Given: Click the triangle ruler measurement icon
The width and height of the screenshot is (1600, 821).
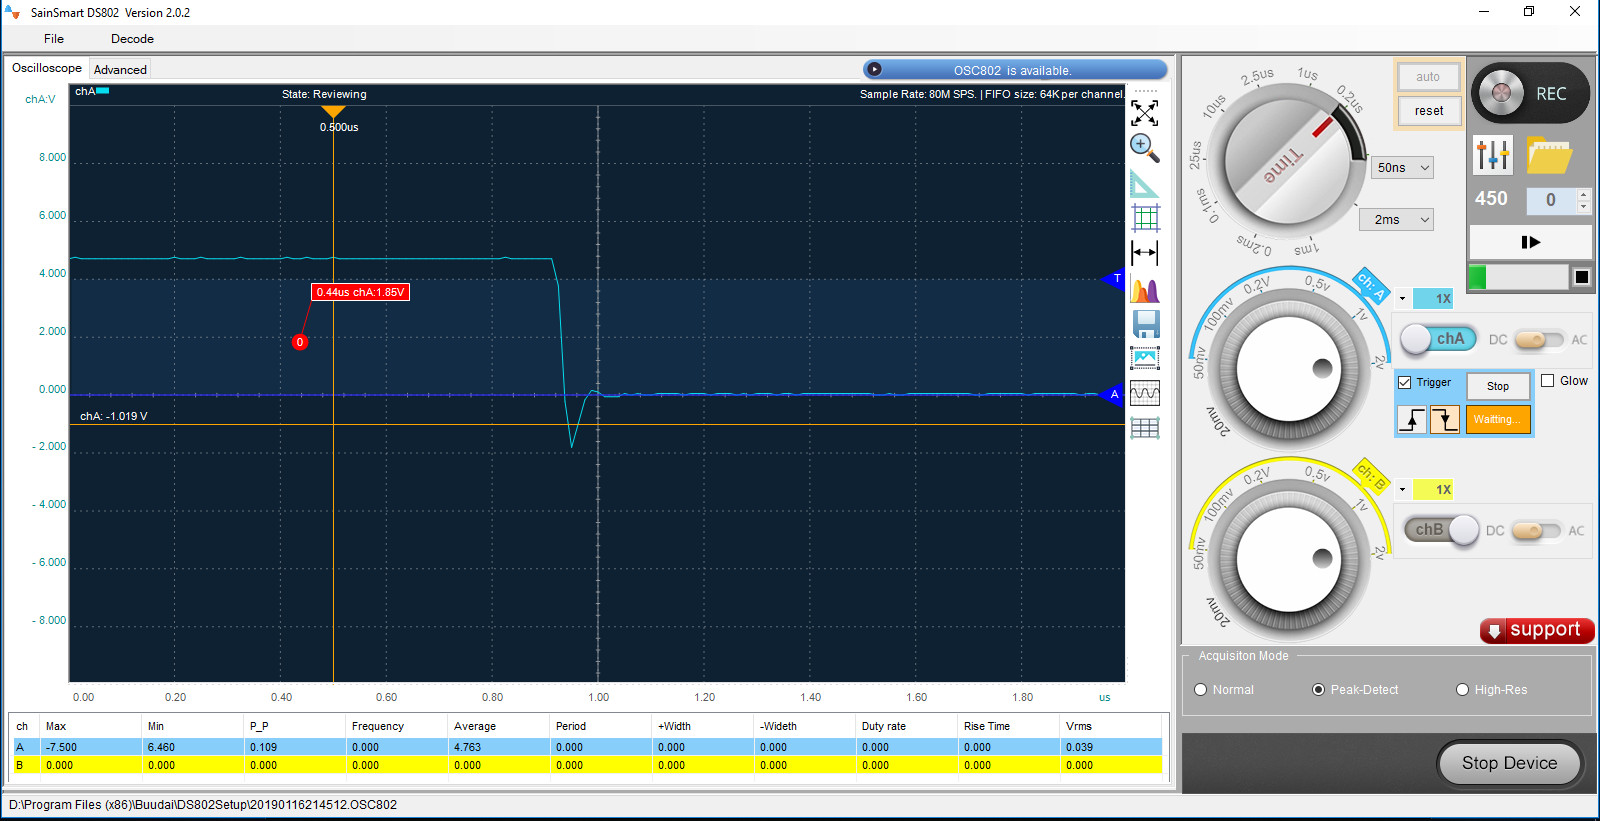Looking at the screenshot, I should (1145, 184).
